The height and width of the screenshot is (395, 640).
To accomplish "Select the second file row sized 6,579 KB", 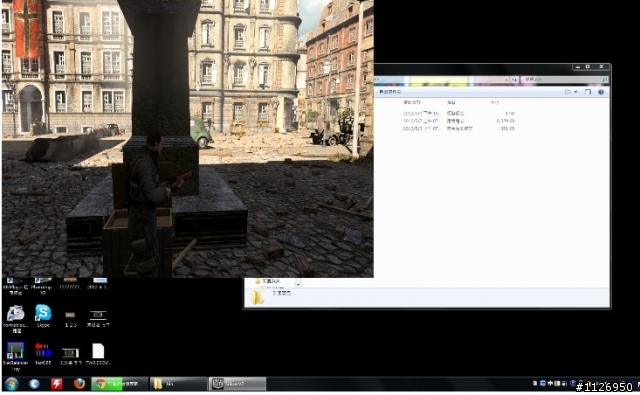I will [x=458, y=121].
